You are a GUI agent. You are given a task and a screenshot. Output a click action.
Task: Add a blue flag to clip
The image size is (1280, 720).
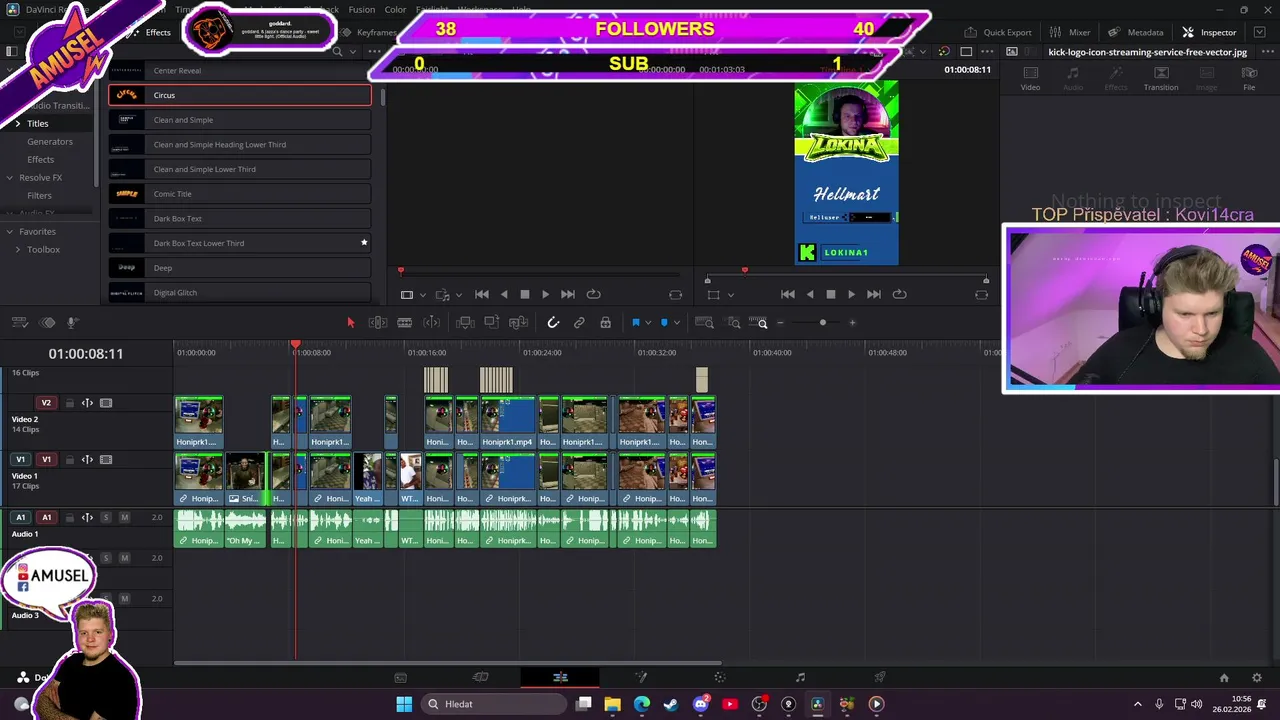(635, 322)
